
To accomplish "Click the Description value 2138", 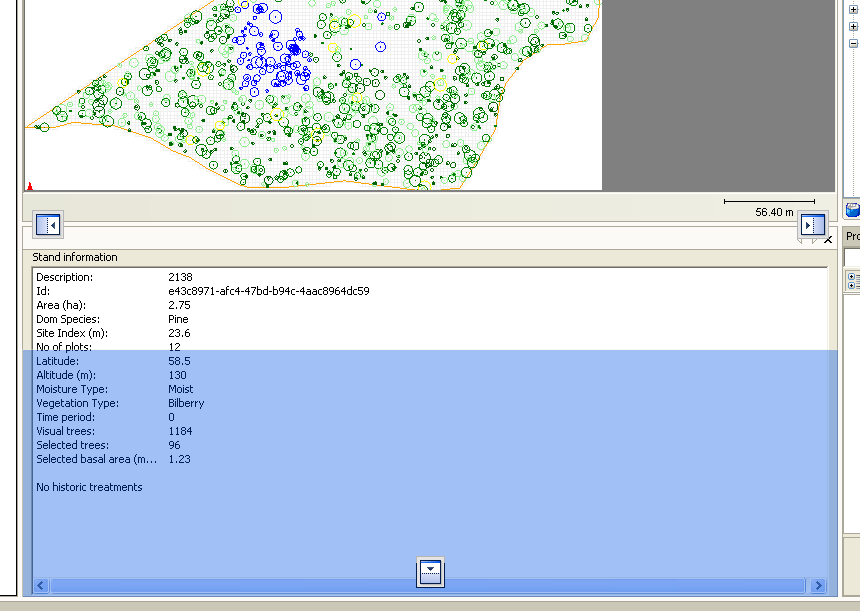I will (180, 277).
